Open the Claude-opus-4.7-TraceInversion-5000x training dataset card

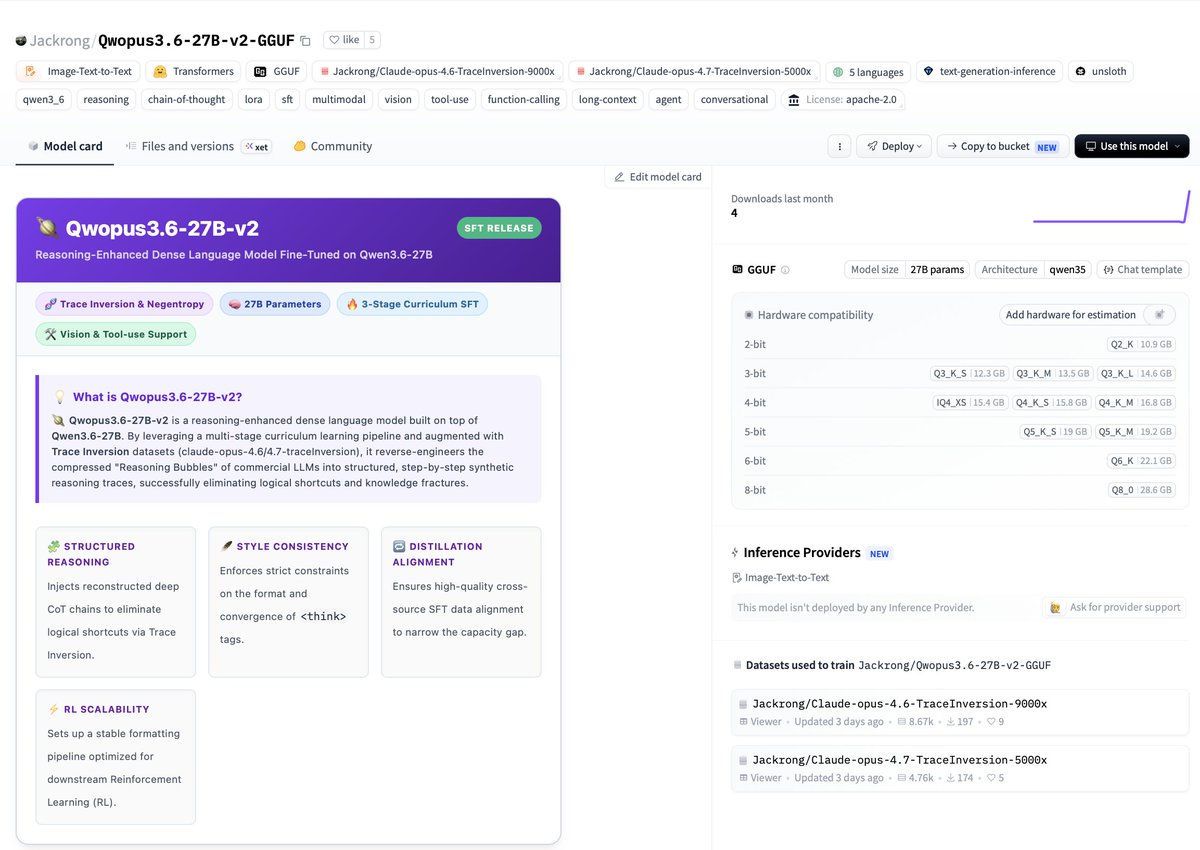click(960, 768)
